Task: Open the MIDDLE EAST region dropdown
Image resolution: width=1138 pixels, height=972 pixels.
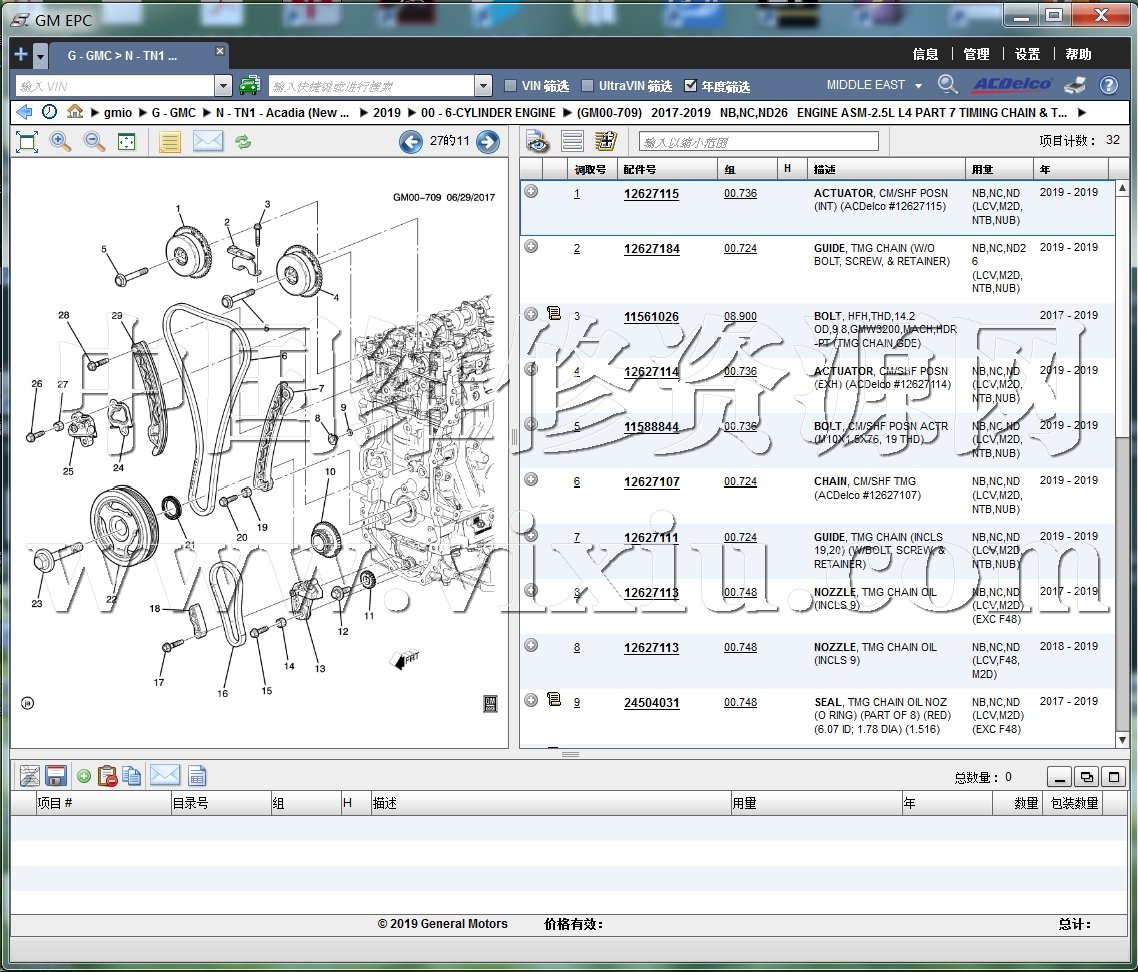Action: tap(874, 85)
